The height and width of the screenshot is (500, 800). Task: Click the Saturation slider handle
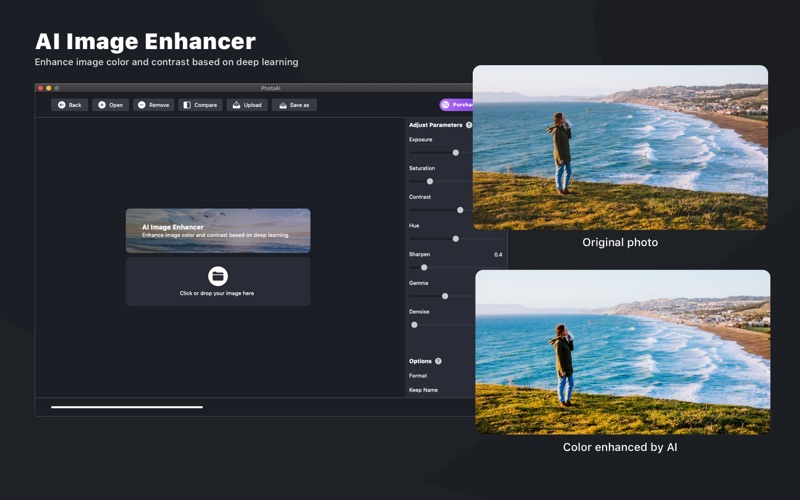[430, 181]
